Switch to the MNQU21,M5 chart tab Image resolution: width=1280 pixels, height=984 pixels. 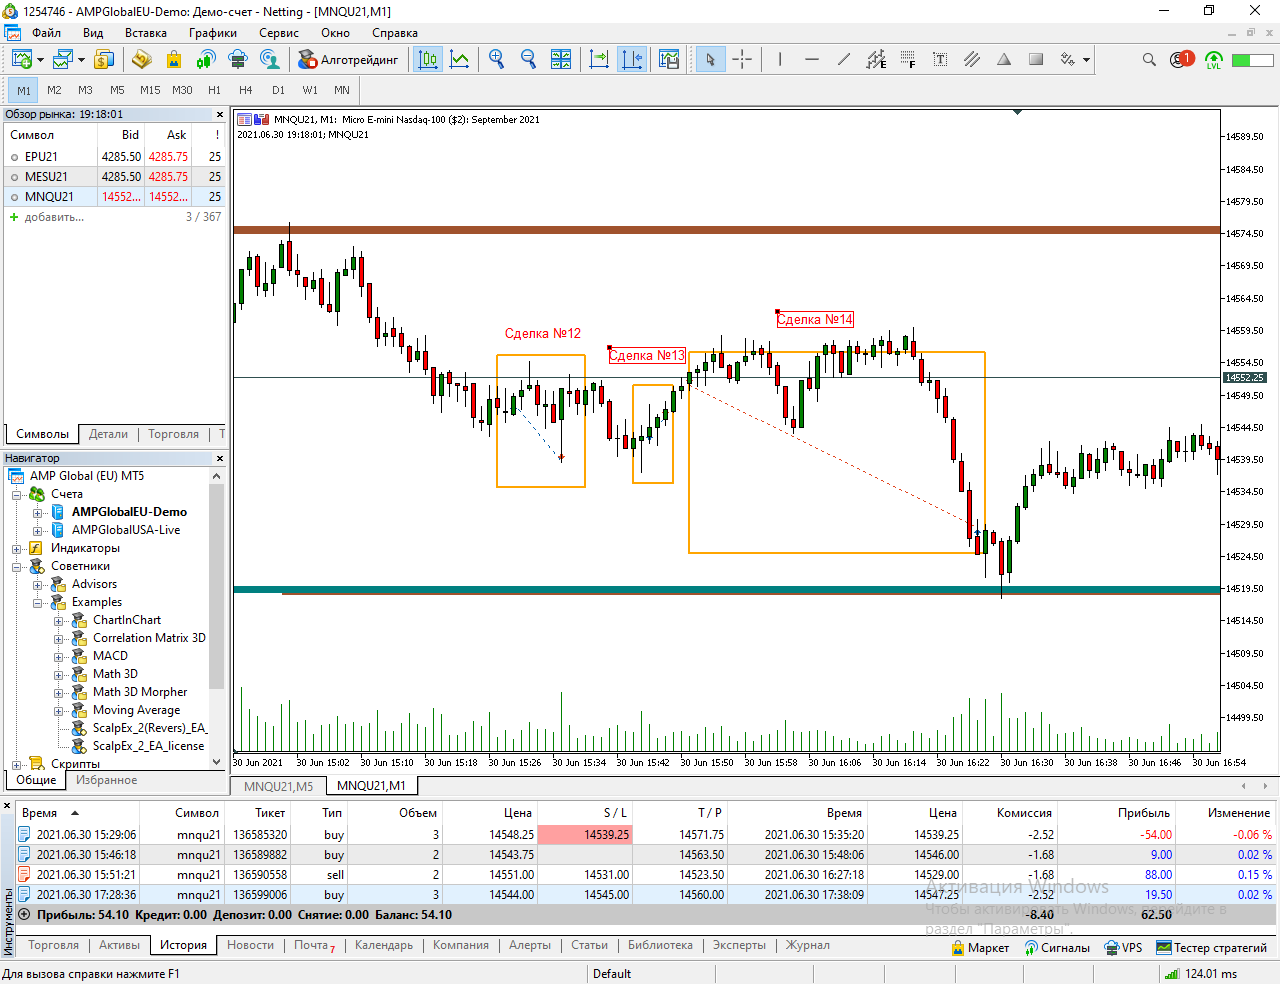coord(278,786)
